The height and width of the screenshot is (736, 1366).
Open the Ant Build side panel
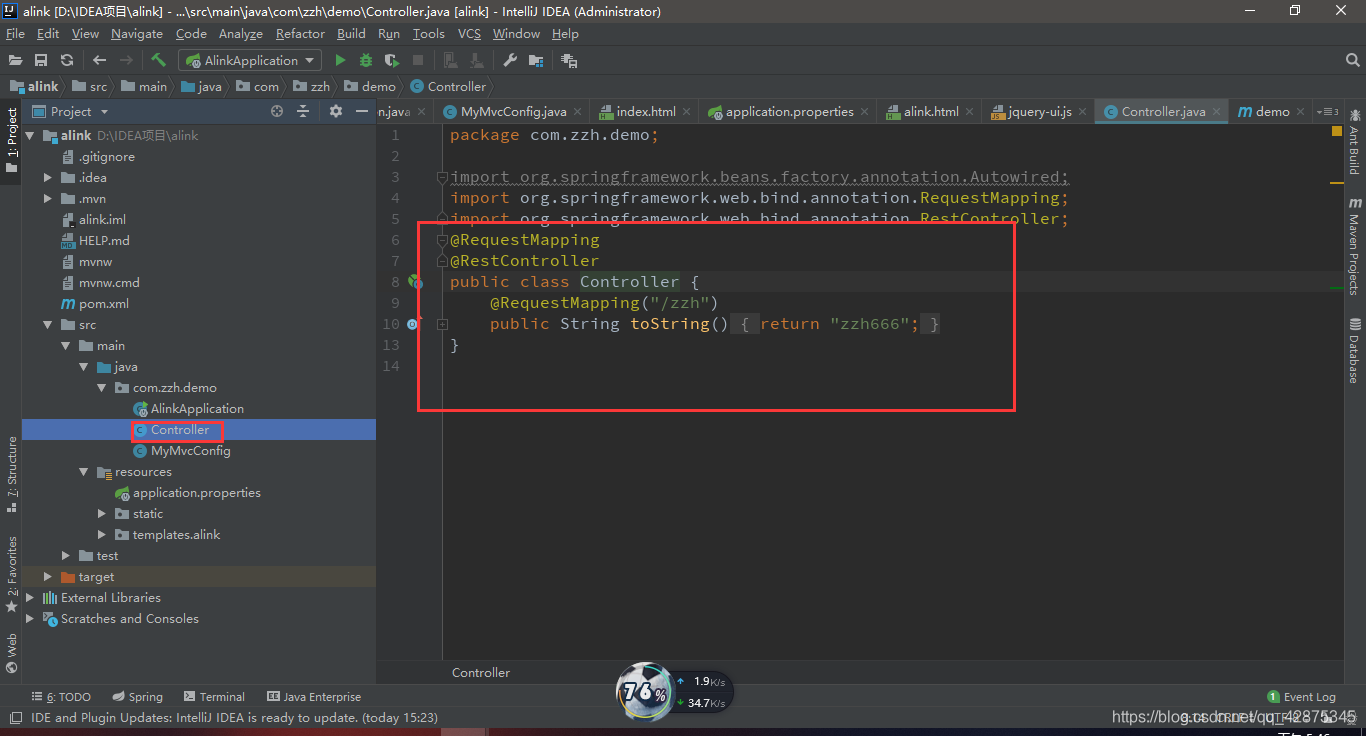click(x=1354, y=142)
